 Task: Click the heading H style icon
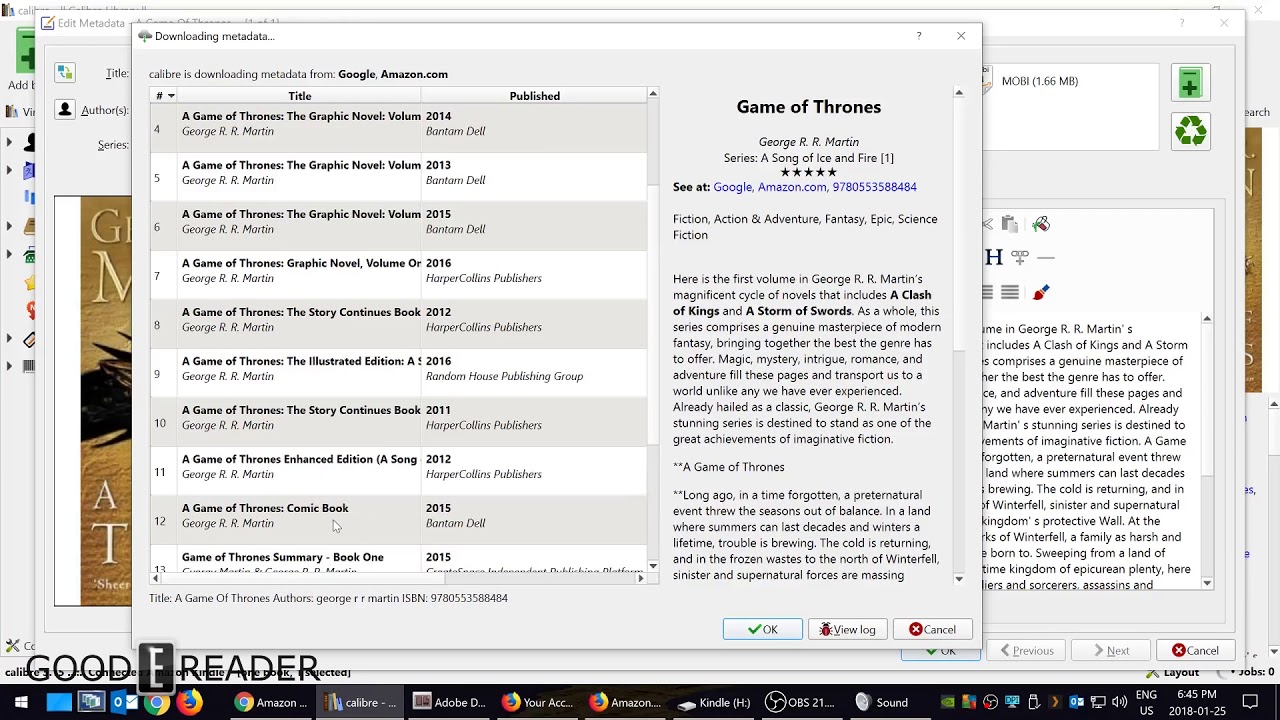pyautogui.click(x=993, y=257)
